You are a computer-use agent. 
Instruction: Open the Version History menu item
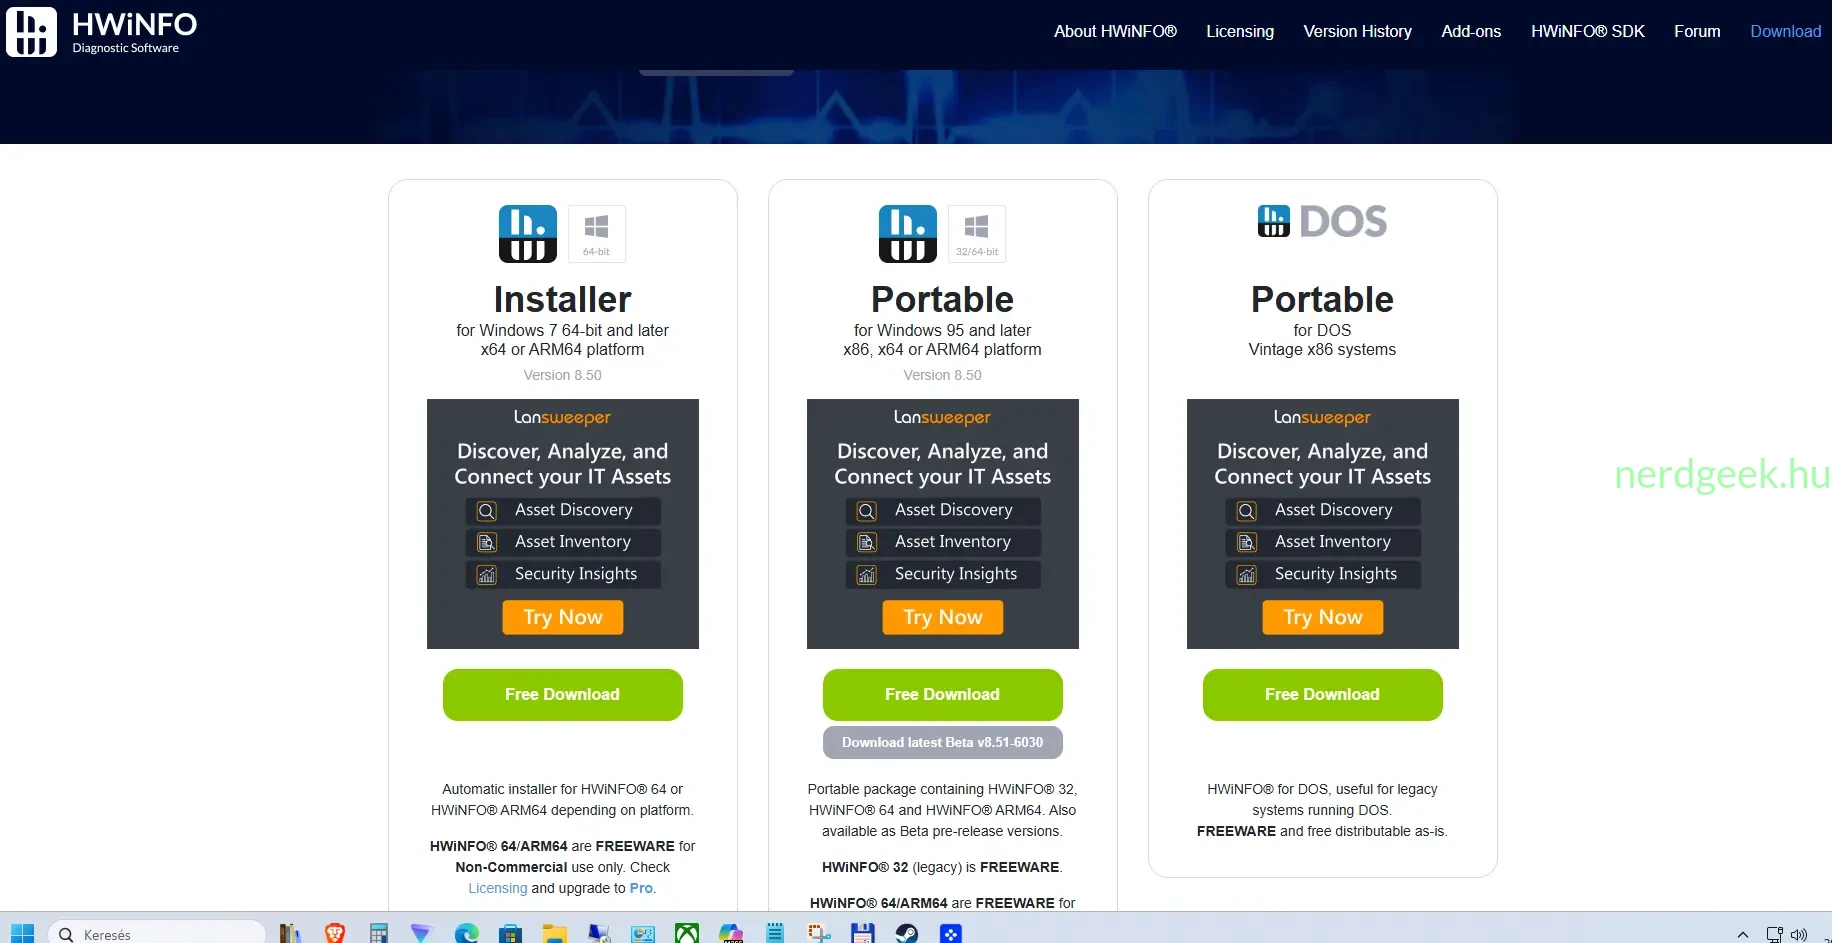pyautogui.click(x=1357, y=31)
